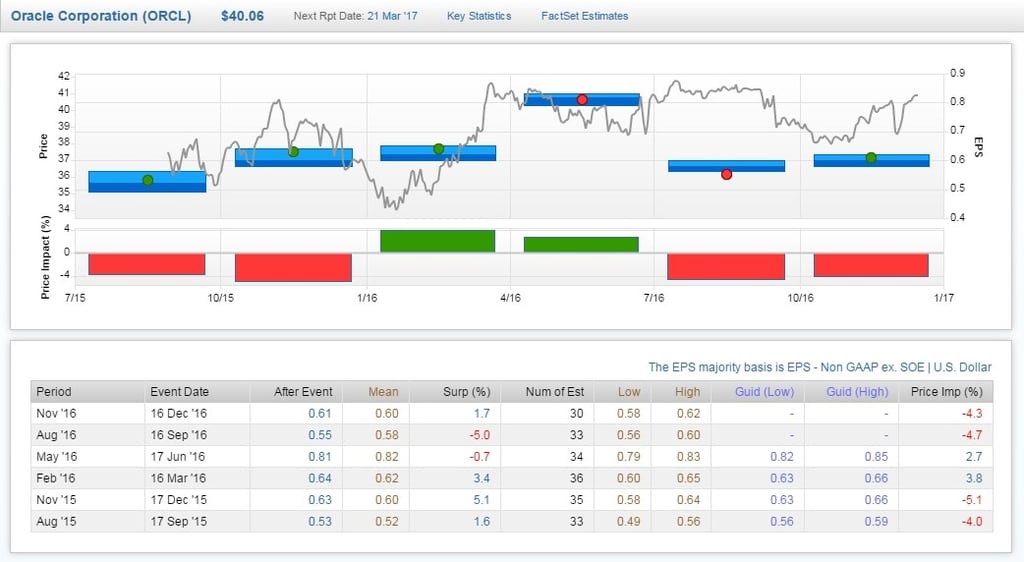Click event date 17 Jun '16
The width and height of the screenshot is (1024, 562).
click(178, 456)
